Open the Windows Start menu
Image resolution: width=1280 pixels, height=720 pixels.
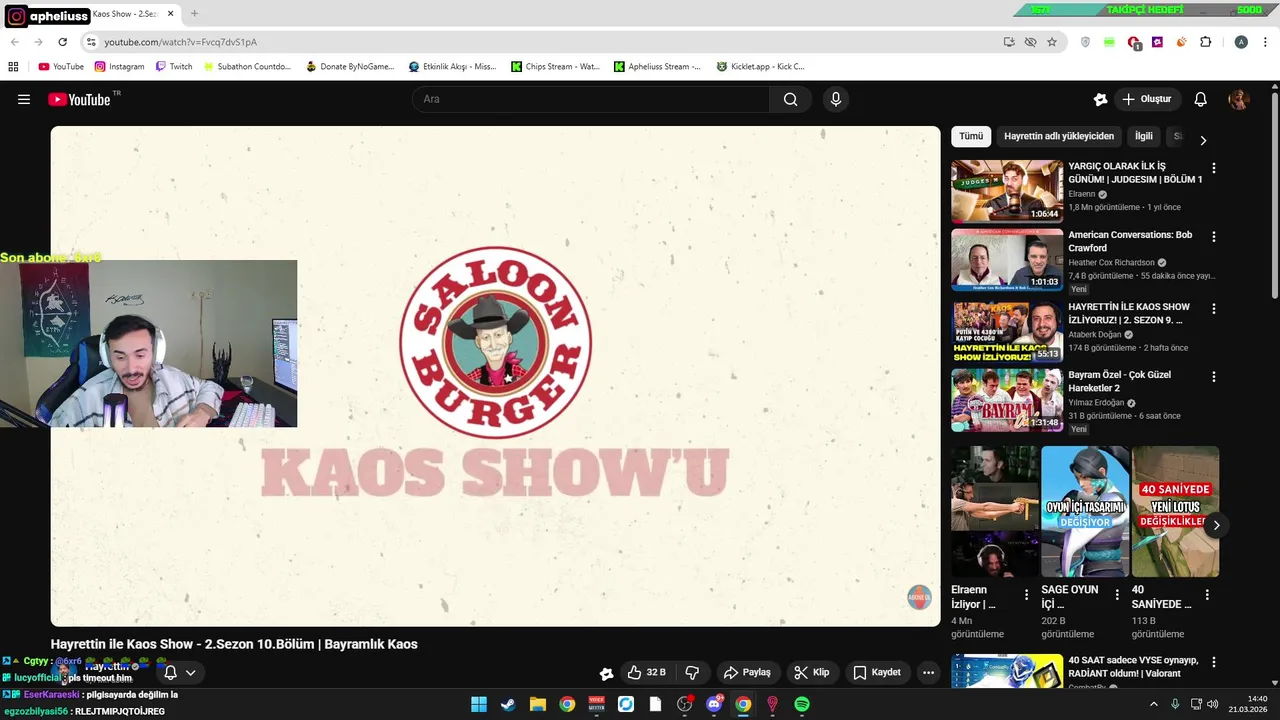pos(479,704)
